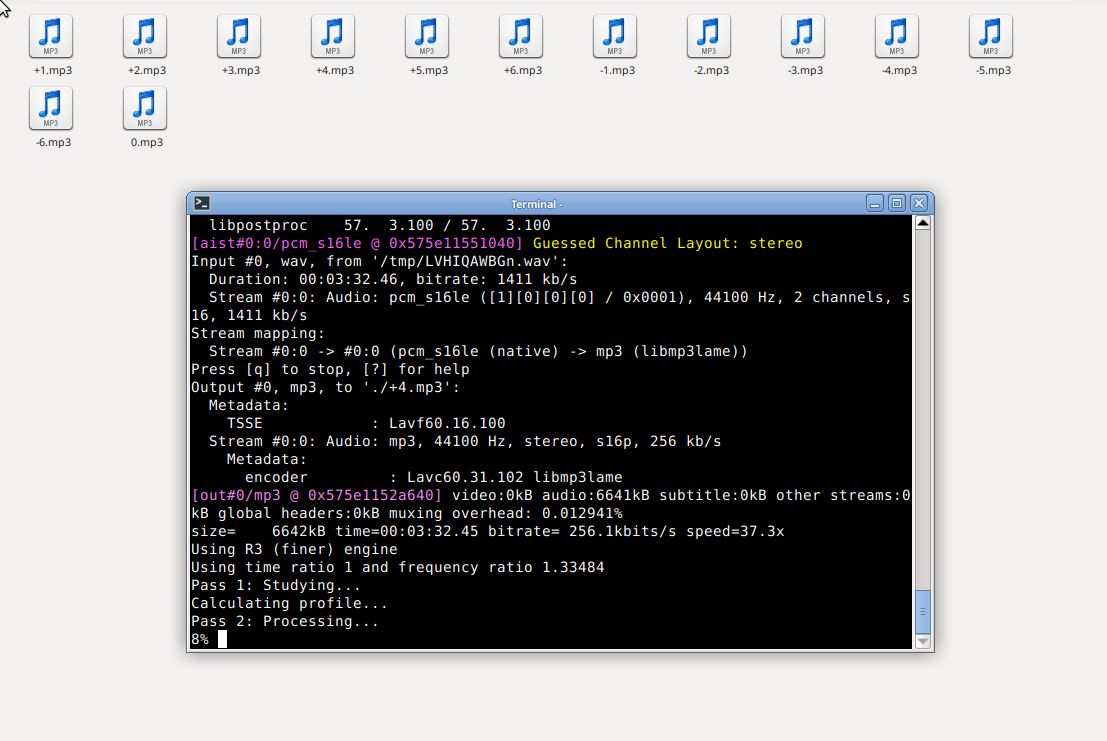Click the terminal scrollbar up arrow
Image resolution: width=1107 pixels, height=741 pixels.
point(923,223)
